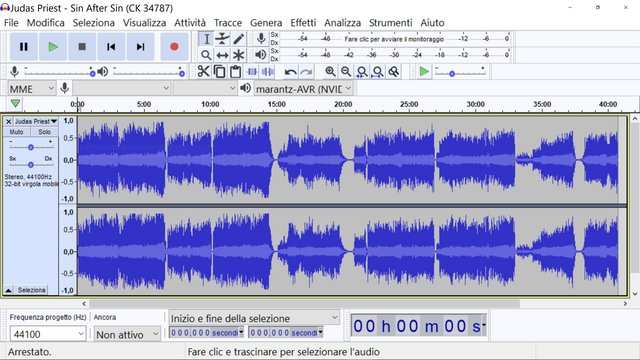The image size is (640, 360).
Task: Click the Seleziona track button
Action: 31,290
